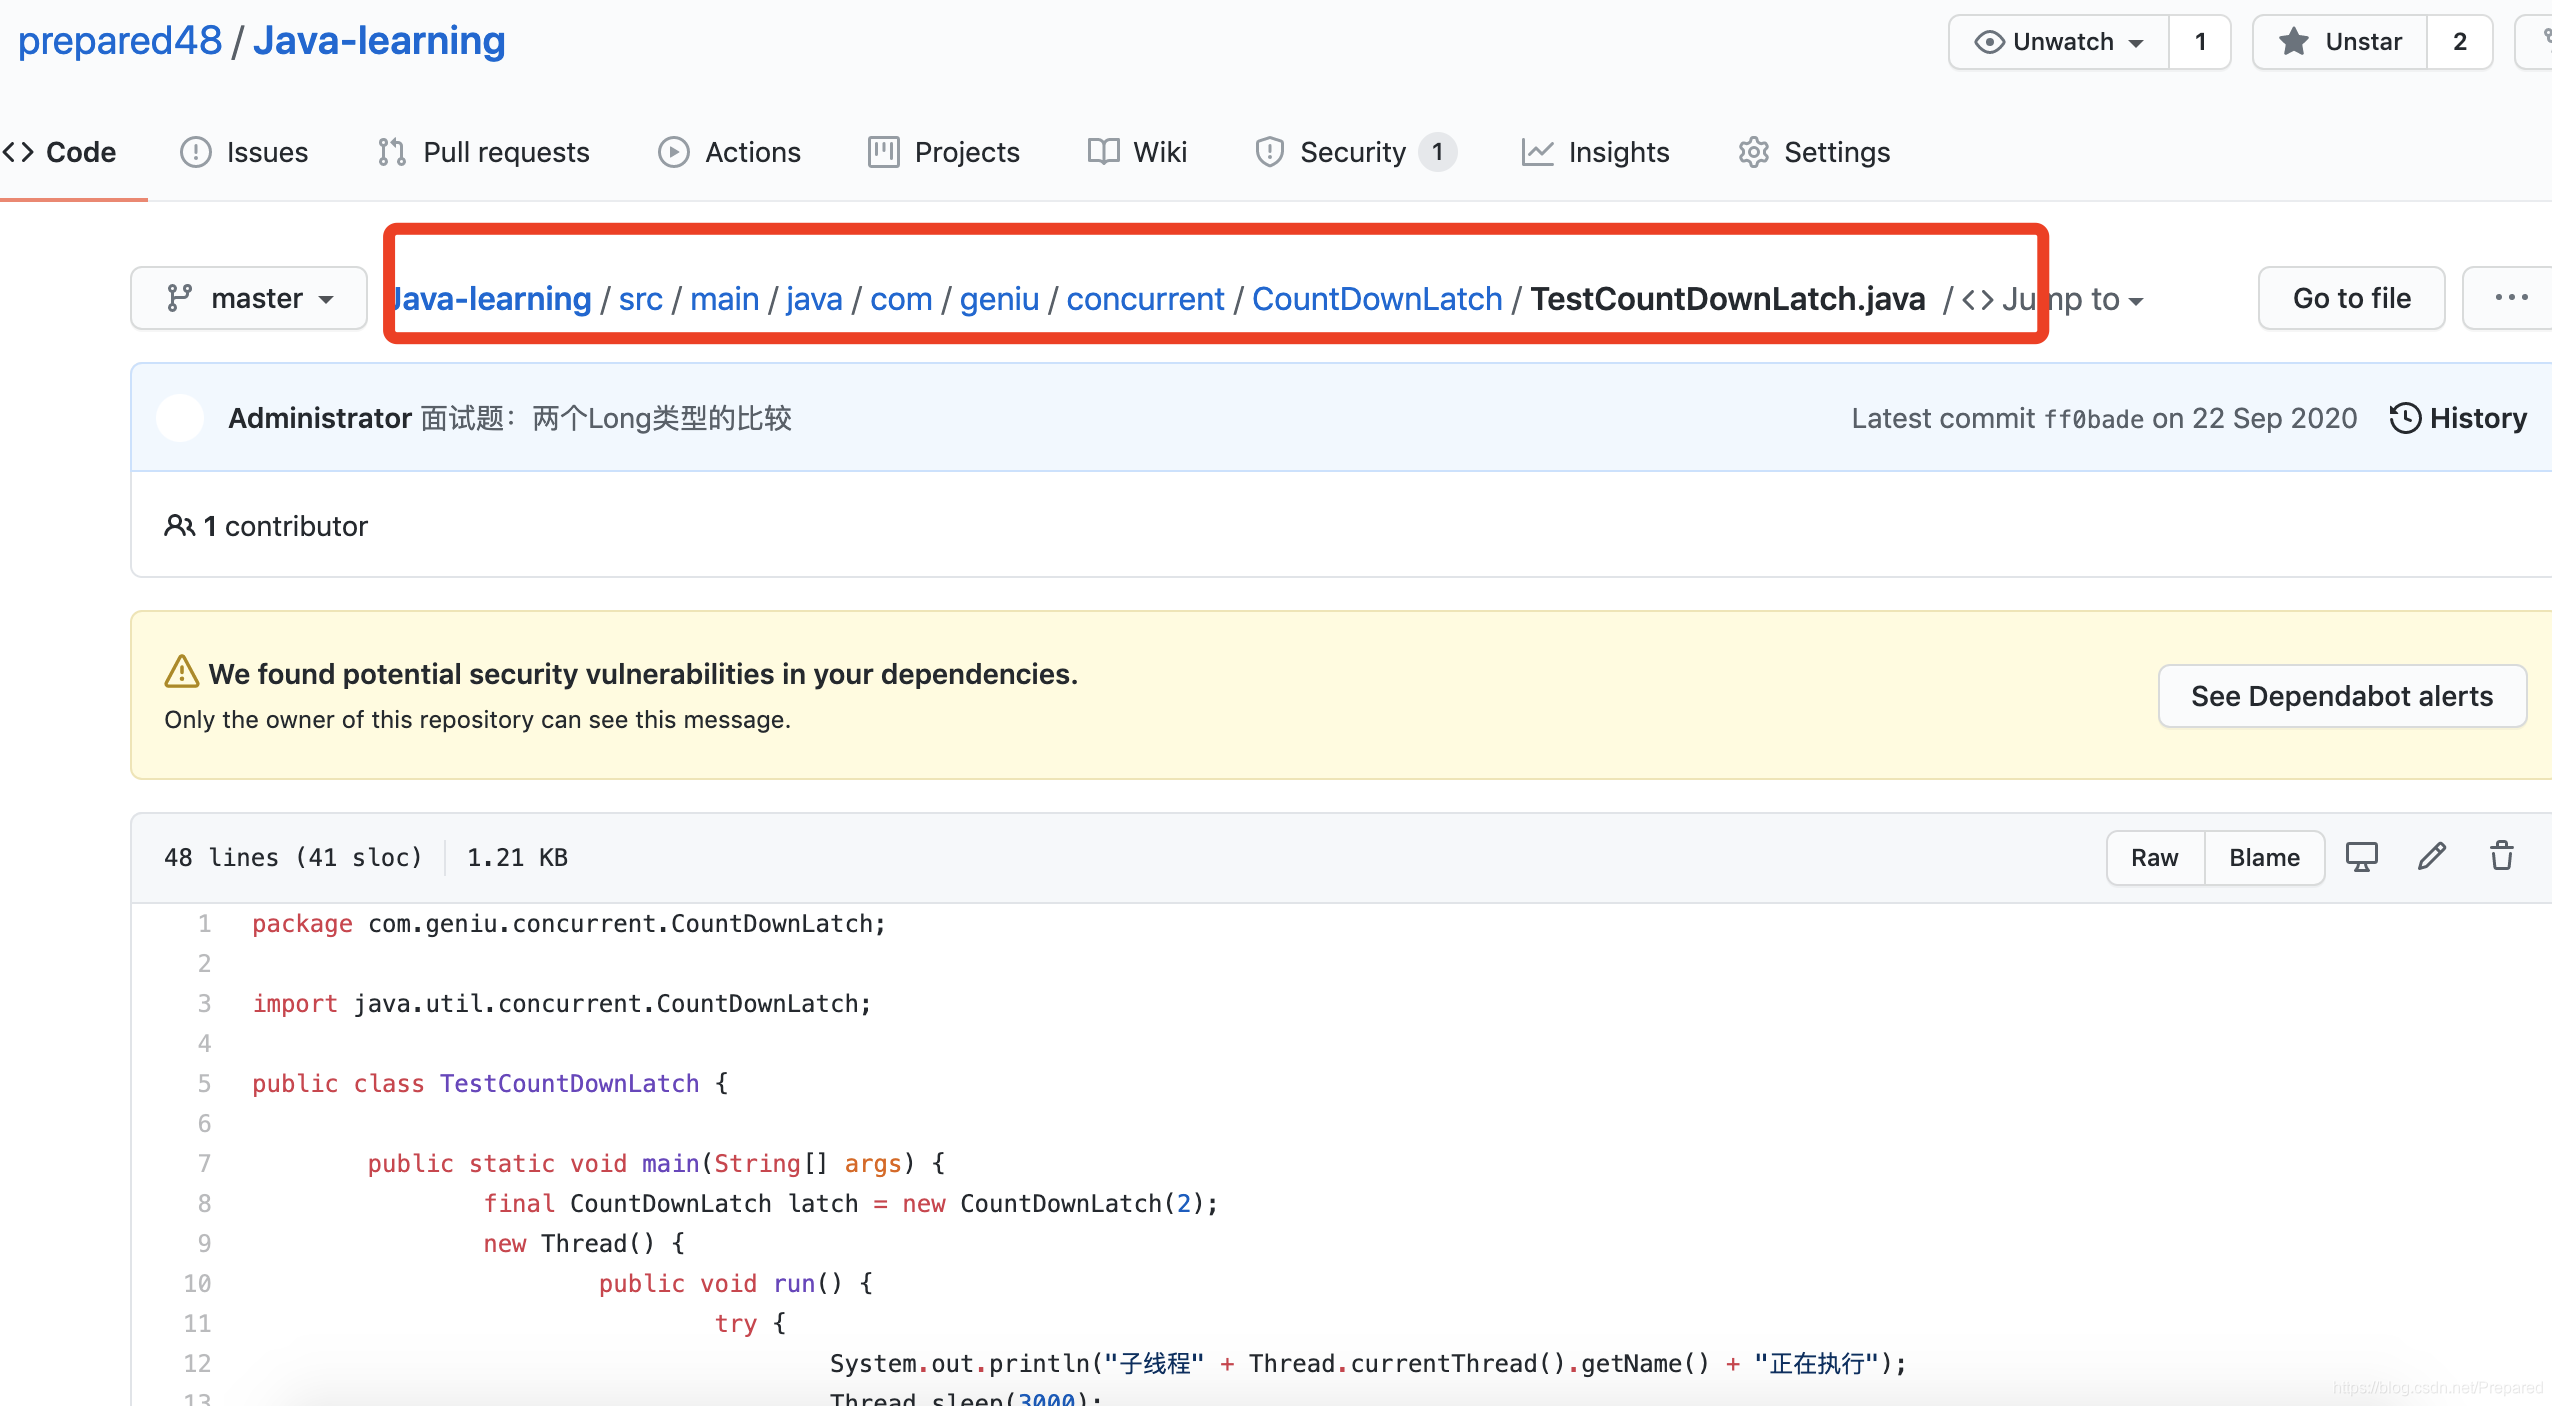Image resolution: width=2552 pixels, height=1406 pixels.
Task: Select line number 7 in code
Action: pos(204,1164)
